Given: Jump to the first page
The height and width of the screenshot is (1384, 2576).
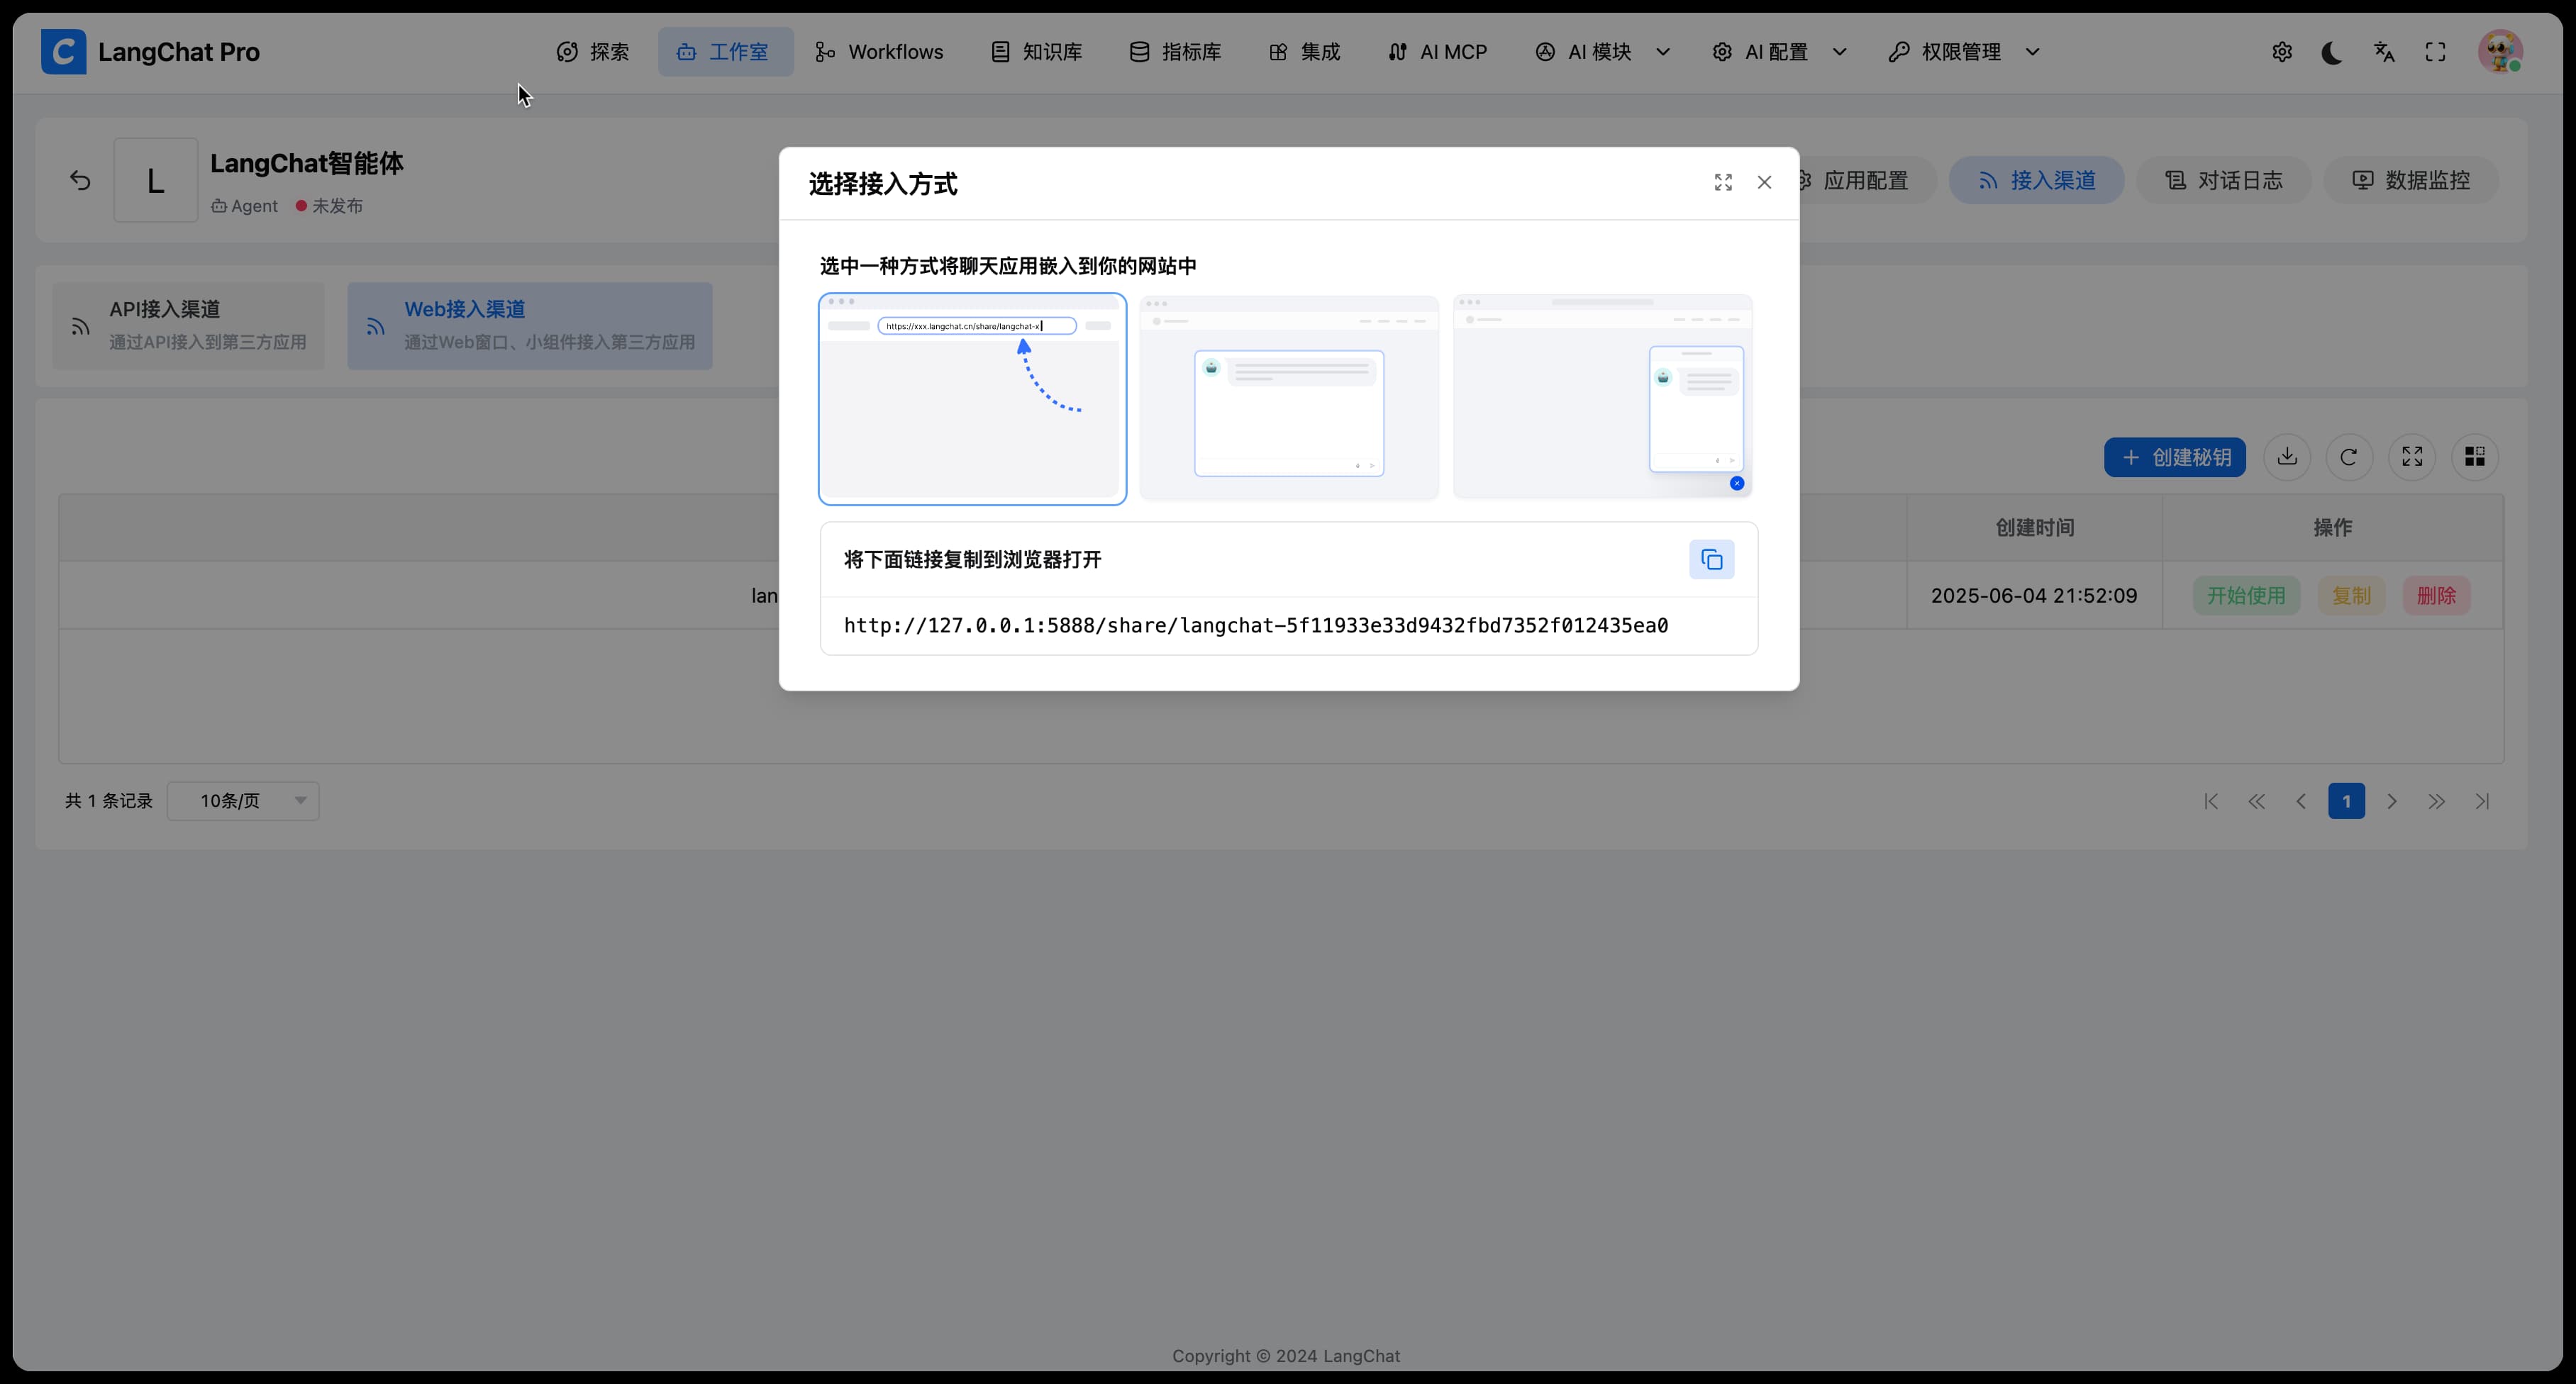Looking at the screenshot, I should point(2211,801).
